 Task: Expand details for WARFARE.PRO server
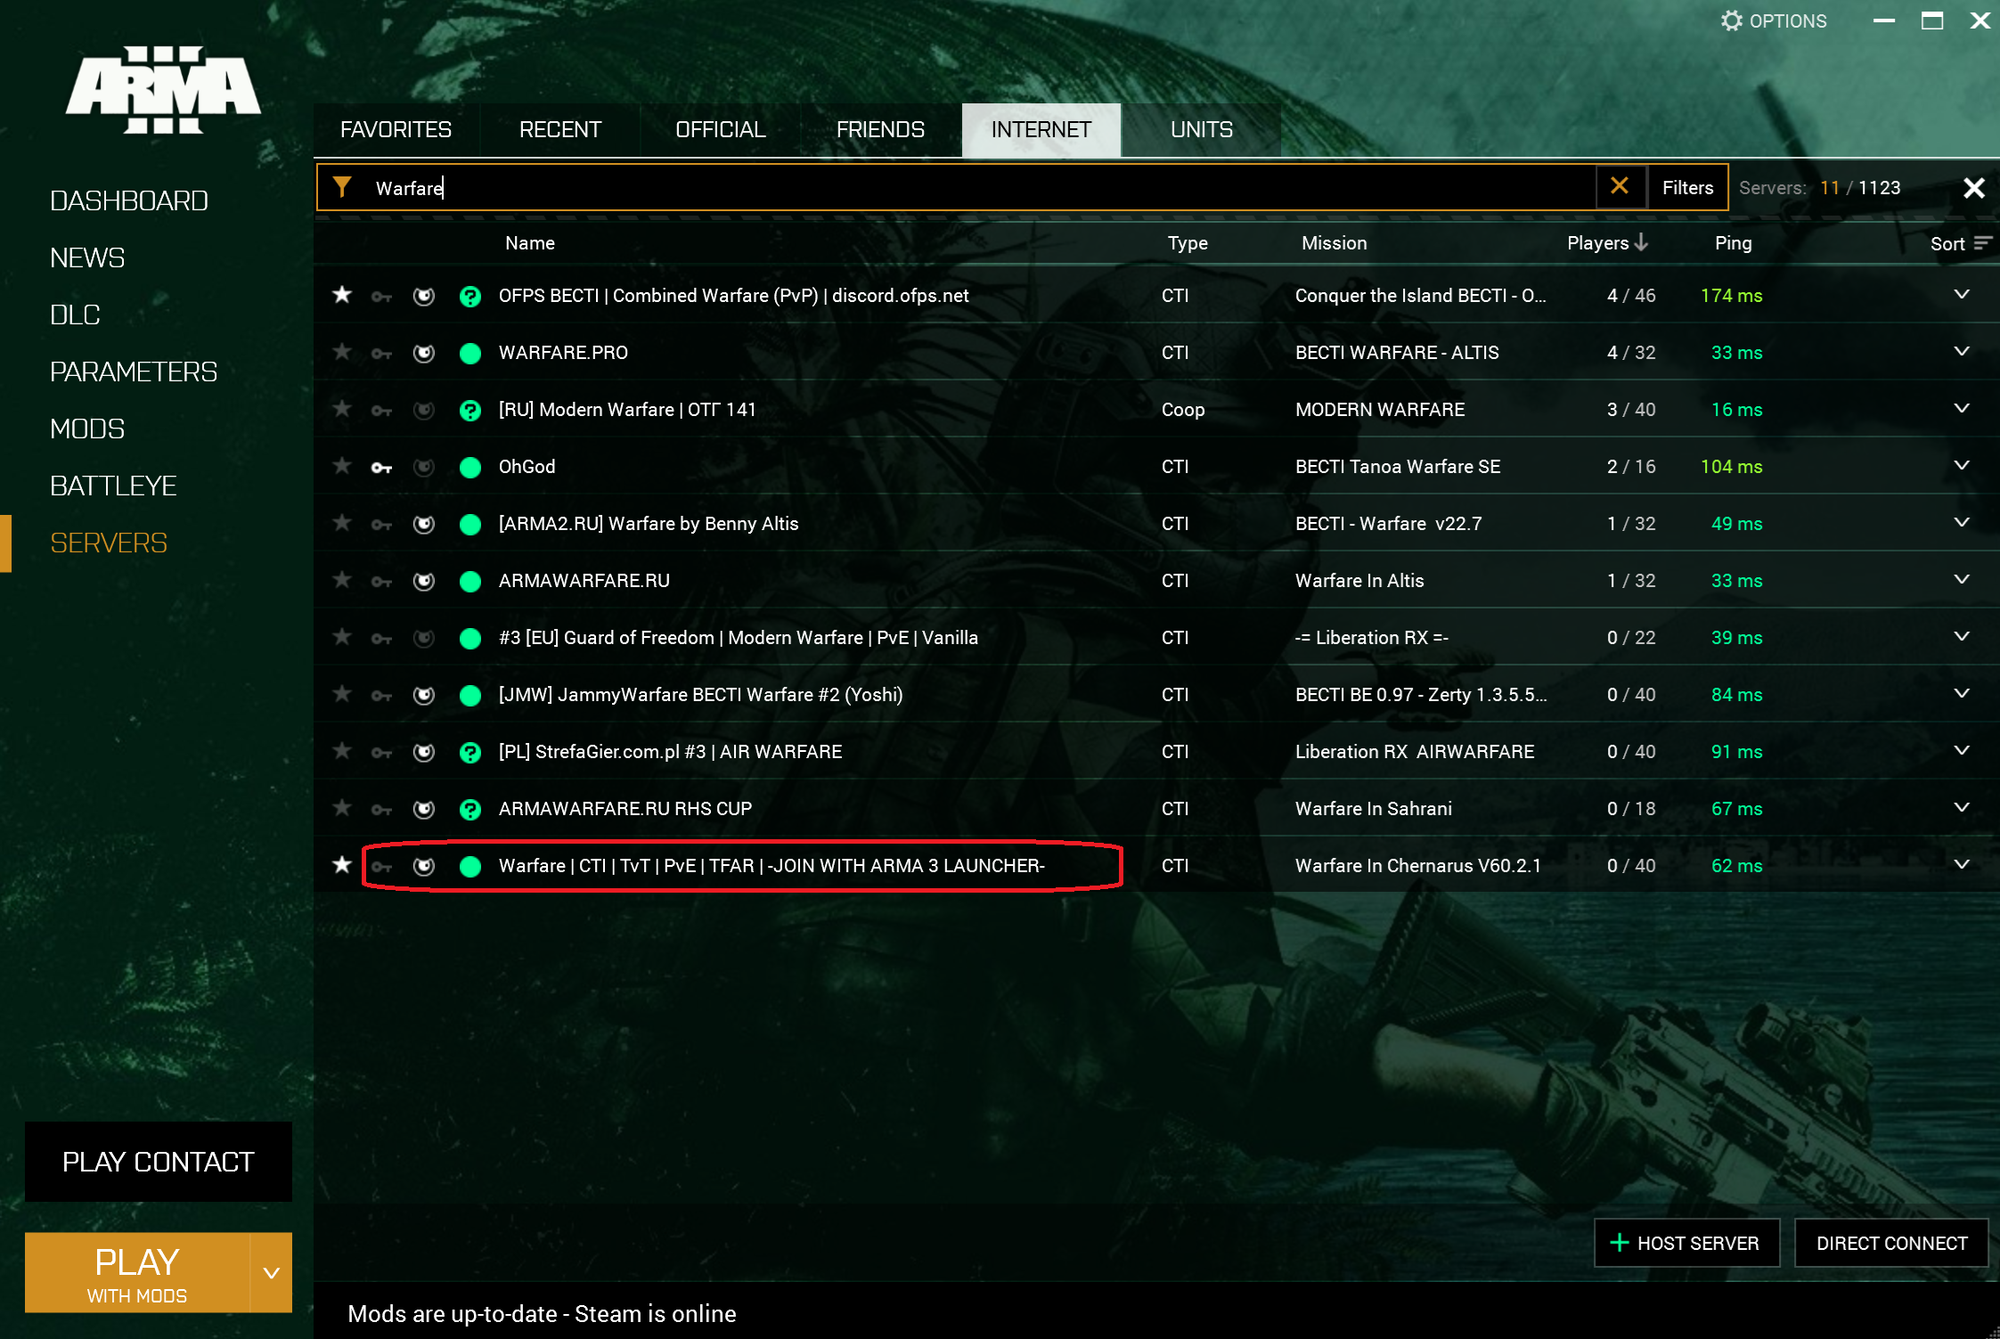click(x=1962, y=351)
